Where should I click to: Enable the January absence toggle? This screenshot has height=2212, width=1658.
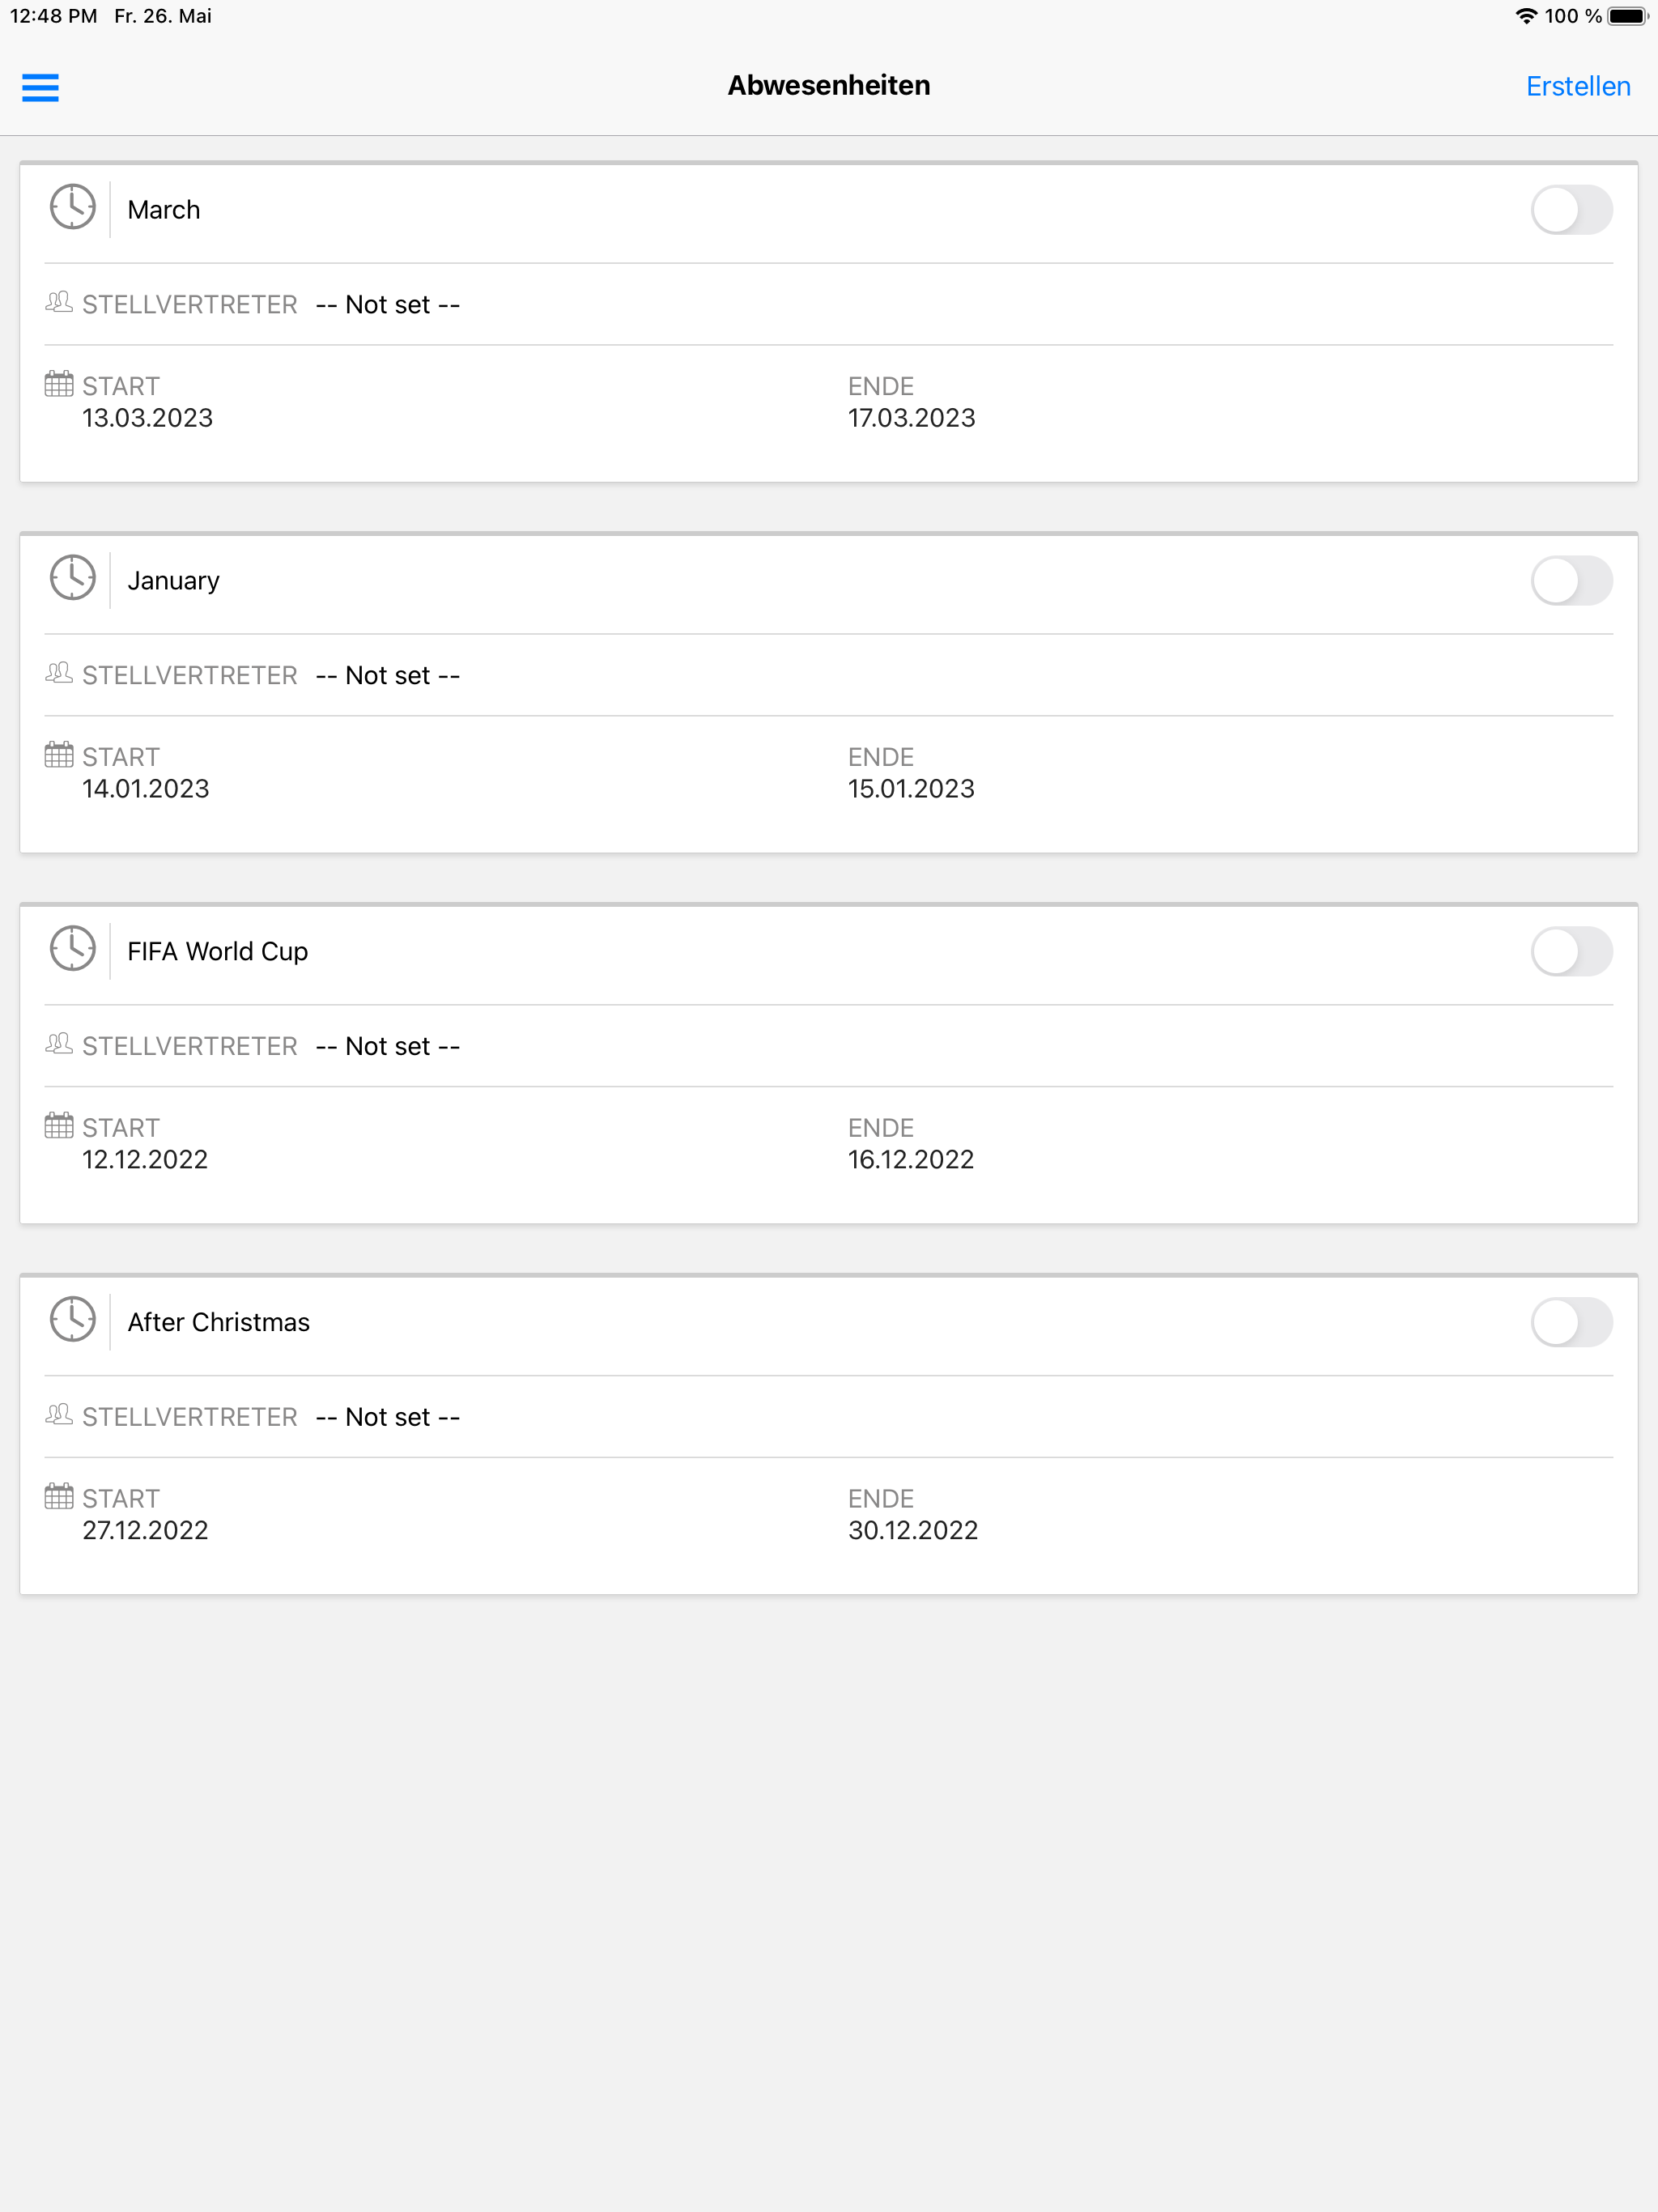[1571, 581]
